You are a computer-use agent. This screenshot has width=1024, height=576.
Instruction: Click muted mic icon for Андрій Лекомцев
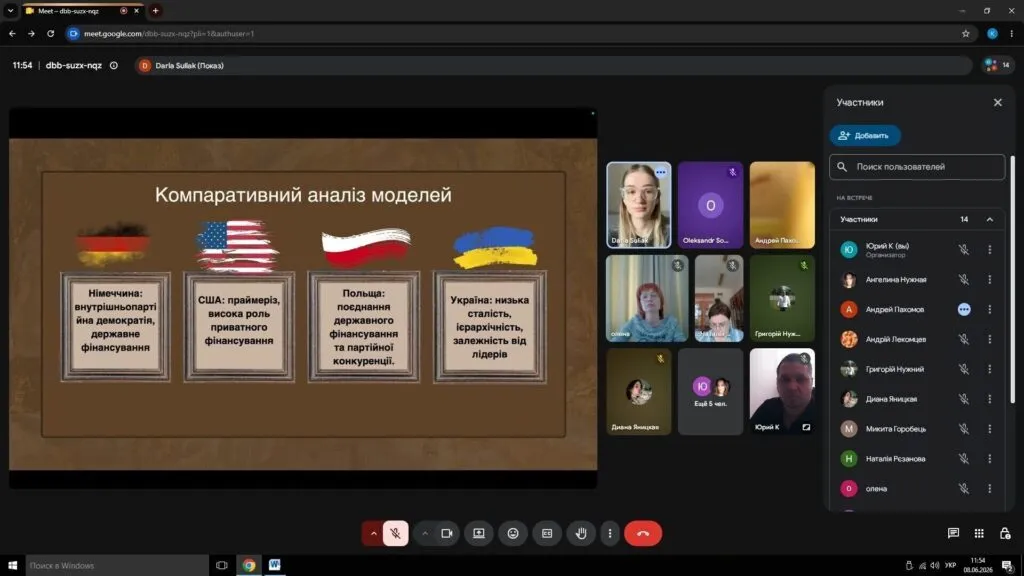point(963,340)
